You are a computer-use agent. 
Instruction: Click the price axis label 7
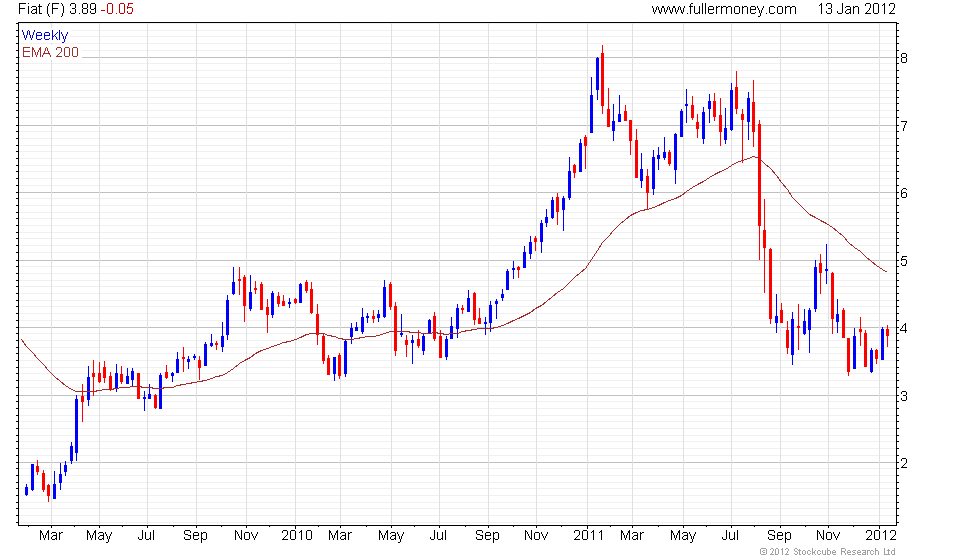[904, 126]
